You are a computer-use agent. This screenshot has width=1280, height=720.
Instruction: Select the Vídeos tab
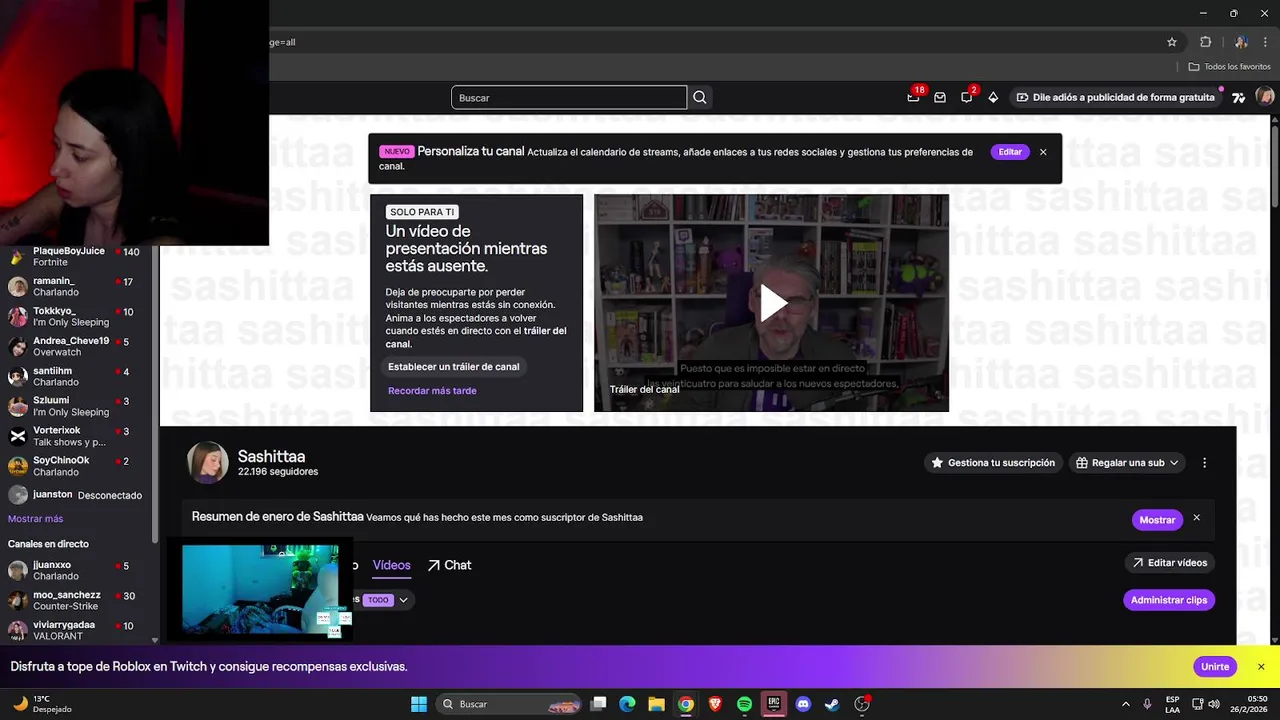click(391, 565)
